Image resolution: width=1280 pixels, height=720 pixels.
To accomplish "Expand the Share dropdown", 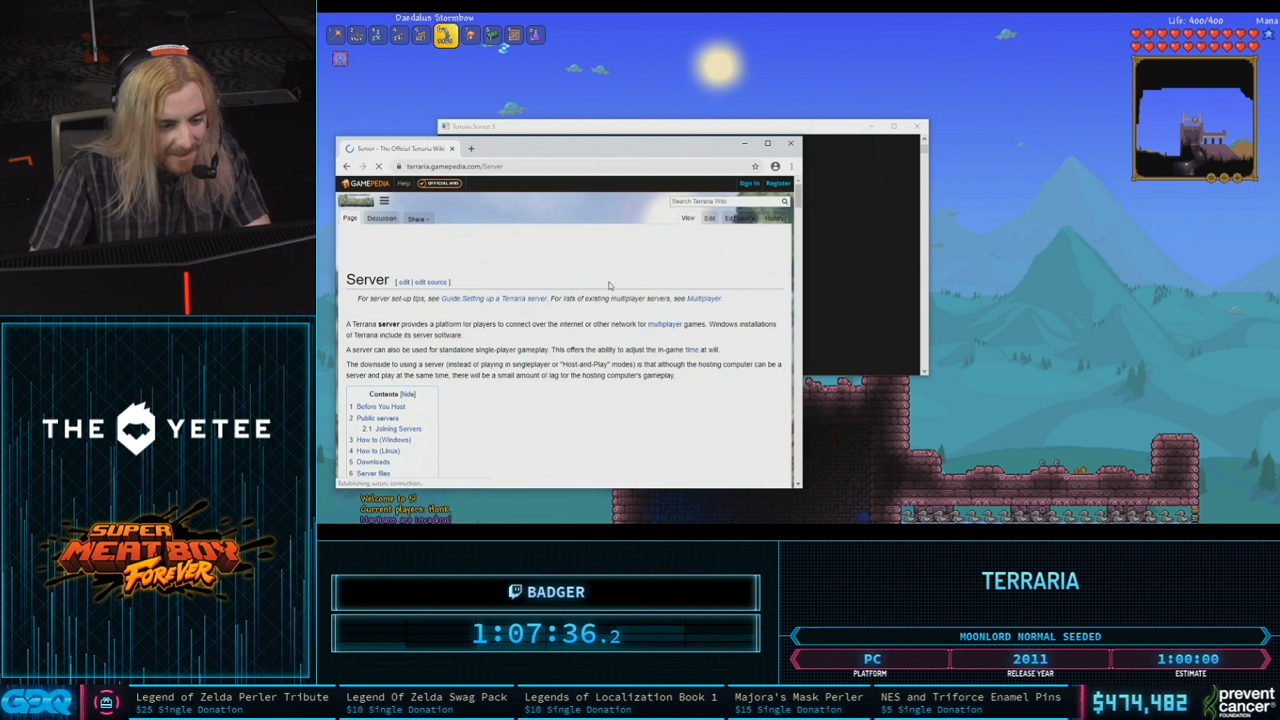I will [418, 219].
